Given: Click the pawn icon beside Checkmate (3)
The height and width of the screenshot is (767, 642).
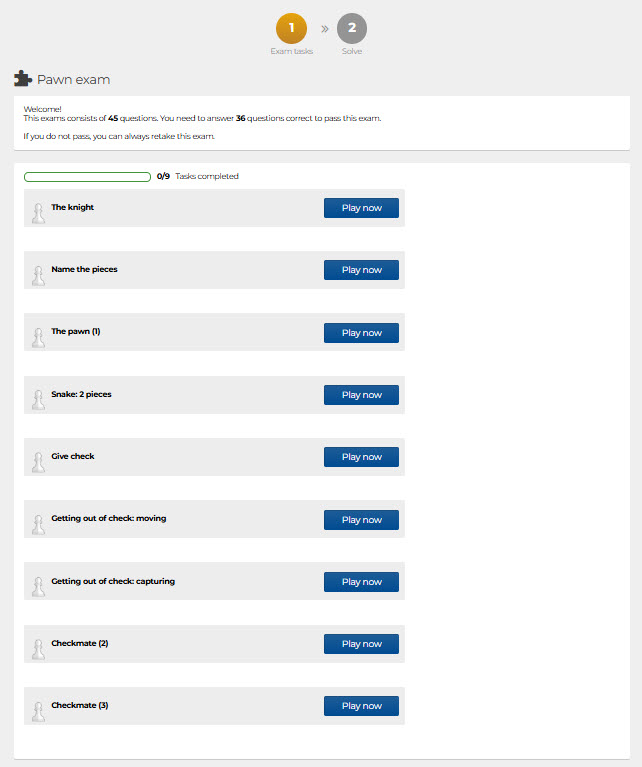Looking at the screenshot, I should (38, 710).
